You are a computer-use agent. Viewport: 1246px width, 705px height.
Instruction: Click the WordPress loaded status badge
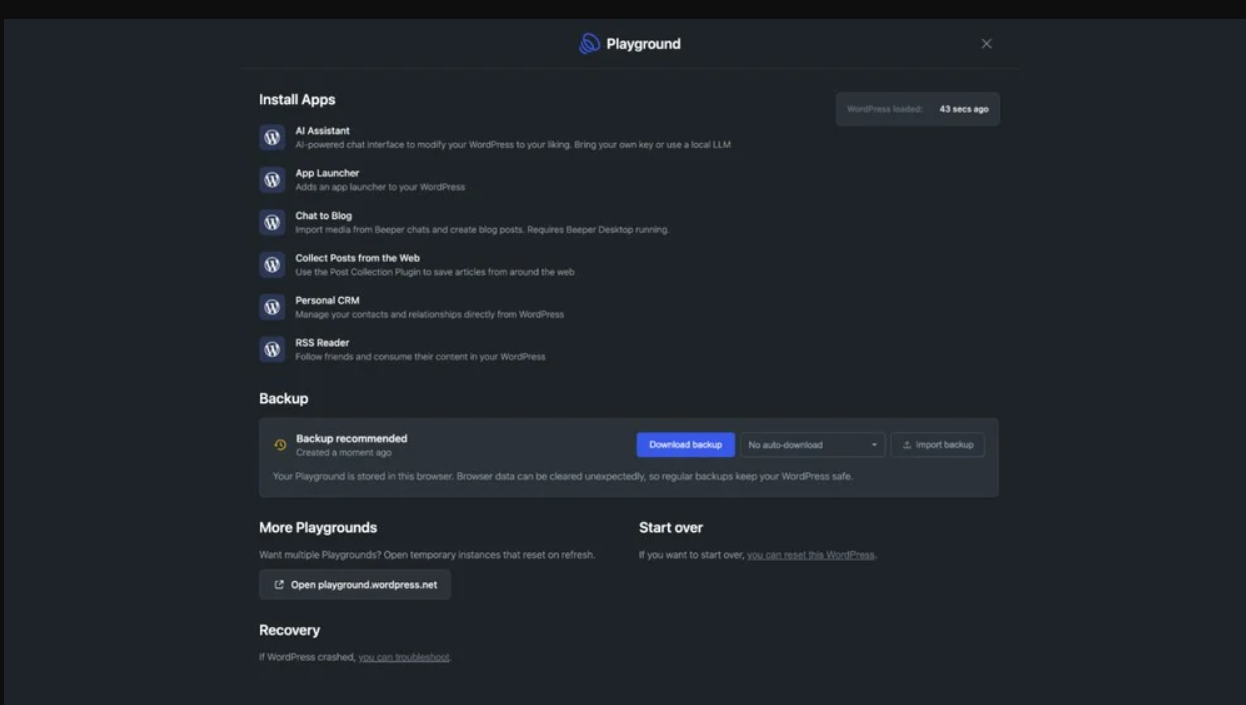coord(917,109)
